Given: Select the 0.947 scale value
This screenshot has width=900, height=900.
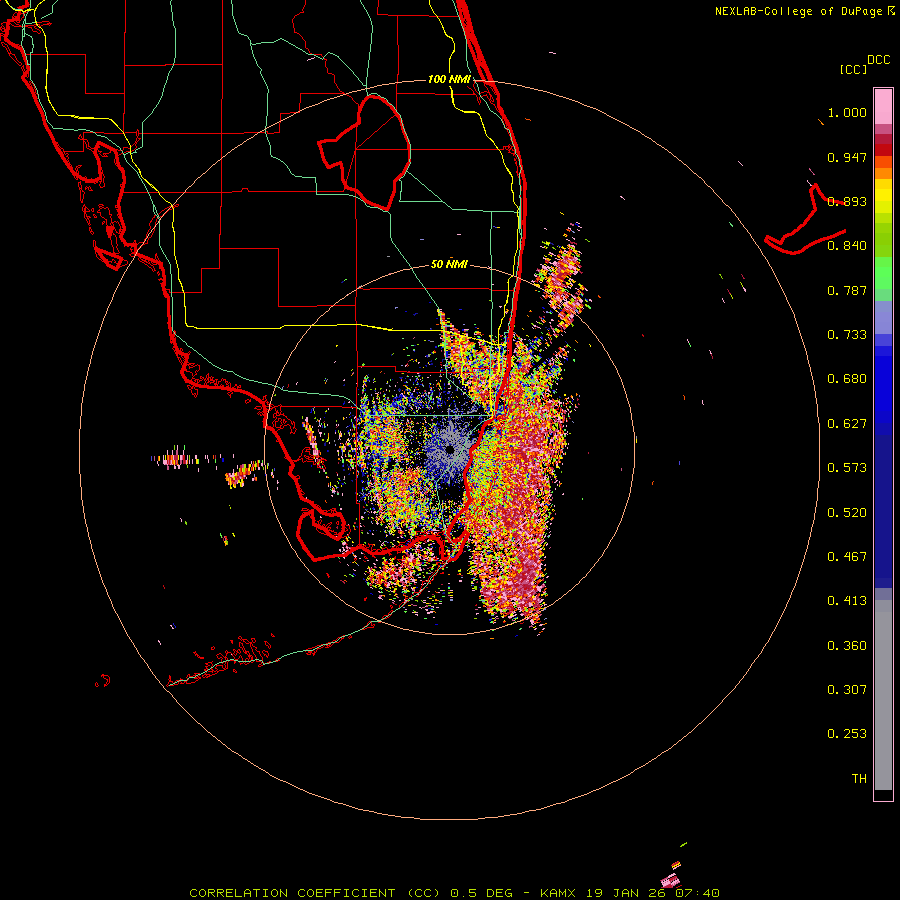Looking at the screenshot, I should tap(847, 157).
